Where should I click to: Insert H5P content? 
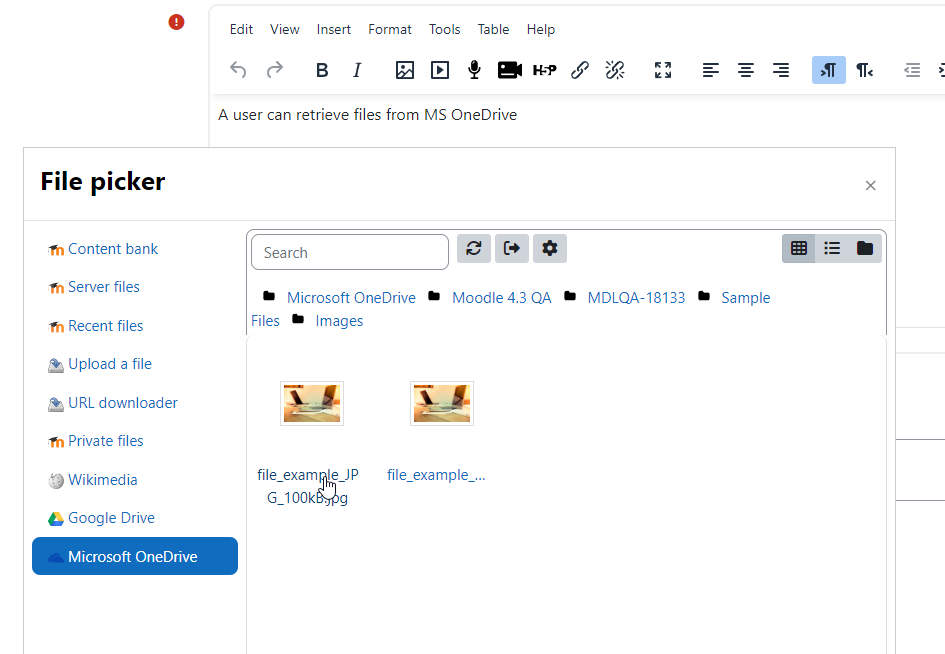point(545,71)
